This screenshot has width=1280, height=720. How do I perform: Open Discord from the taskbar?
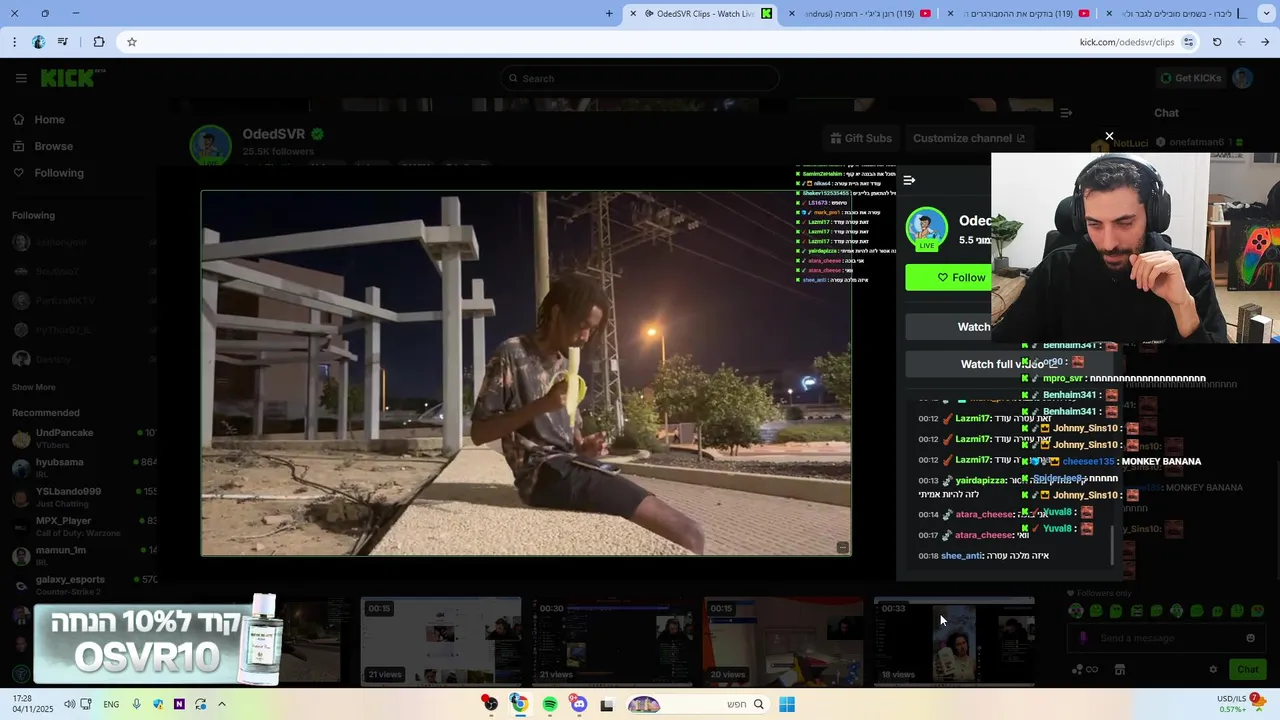(578, 704)
